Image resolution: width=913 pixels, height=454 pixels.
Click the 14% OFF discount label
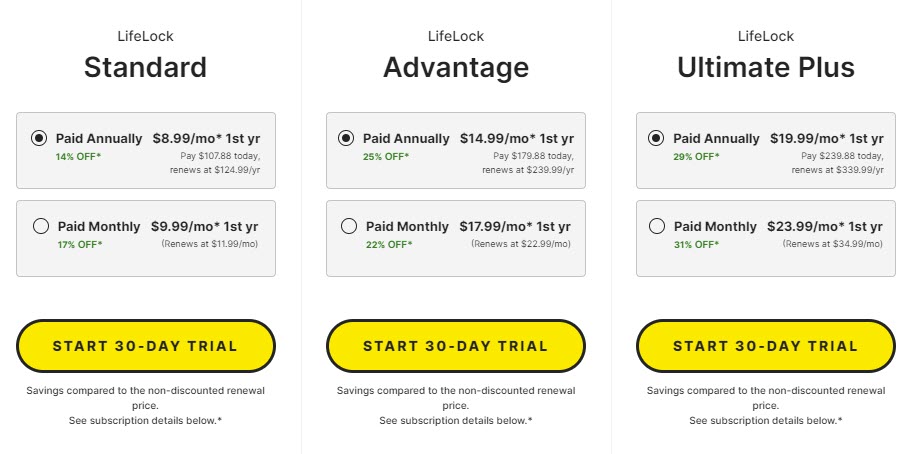tap(78, 157)
